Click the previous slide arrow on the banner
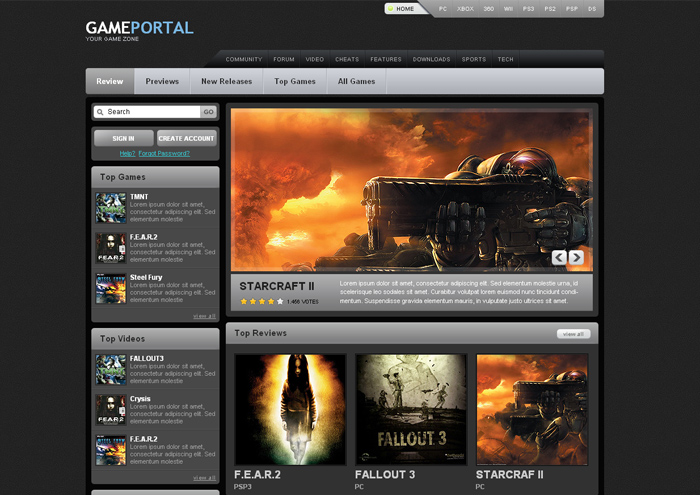This screenshot has width=700, height=495. pyautogui.click(x=559, y=258)
